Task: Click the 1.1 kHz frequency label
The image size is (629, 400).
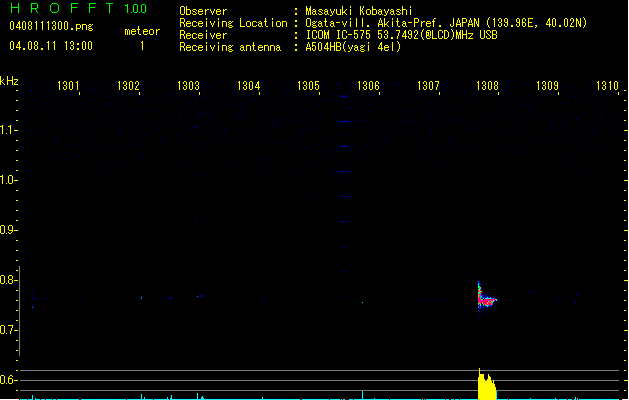Action: [x=8, y=130]
